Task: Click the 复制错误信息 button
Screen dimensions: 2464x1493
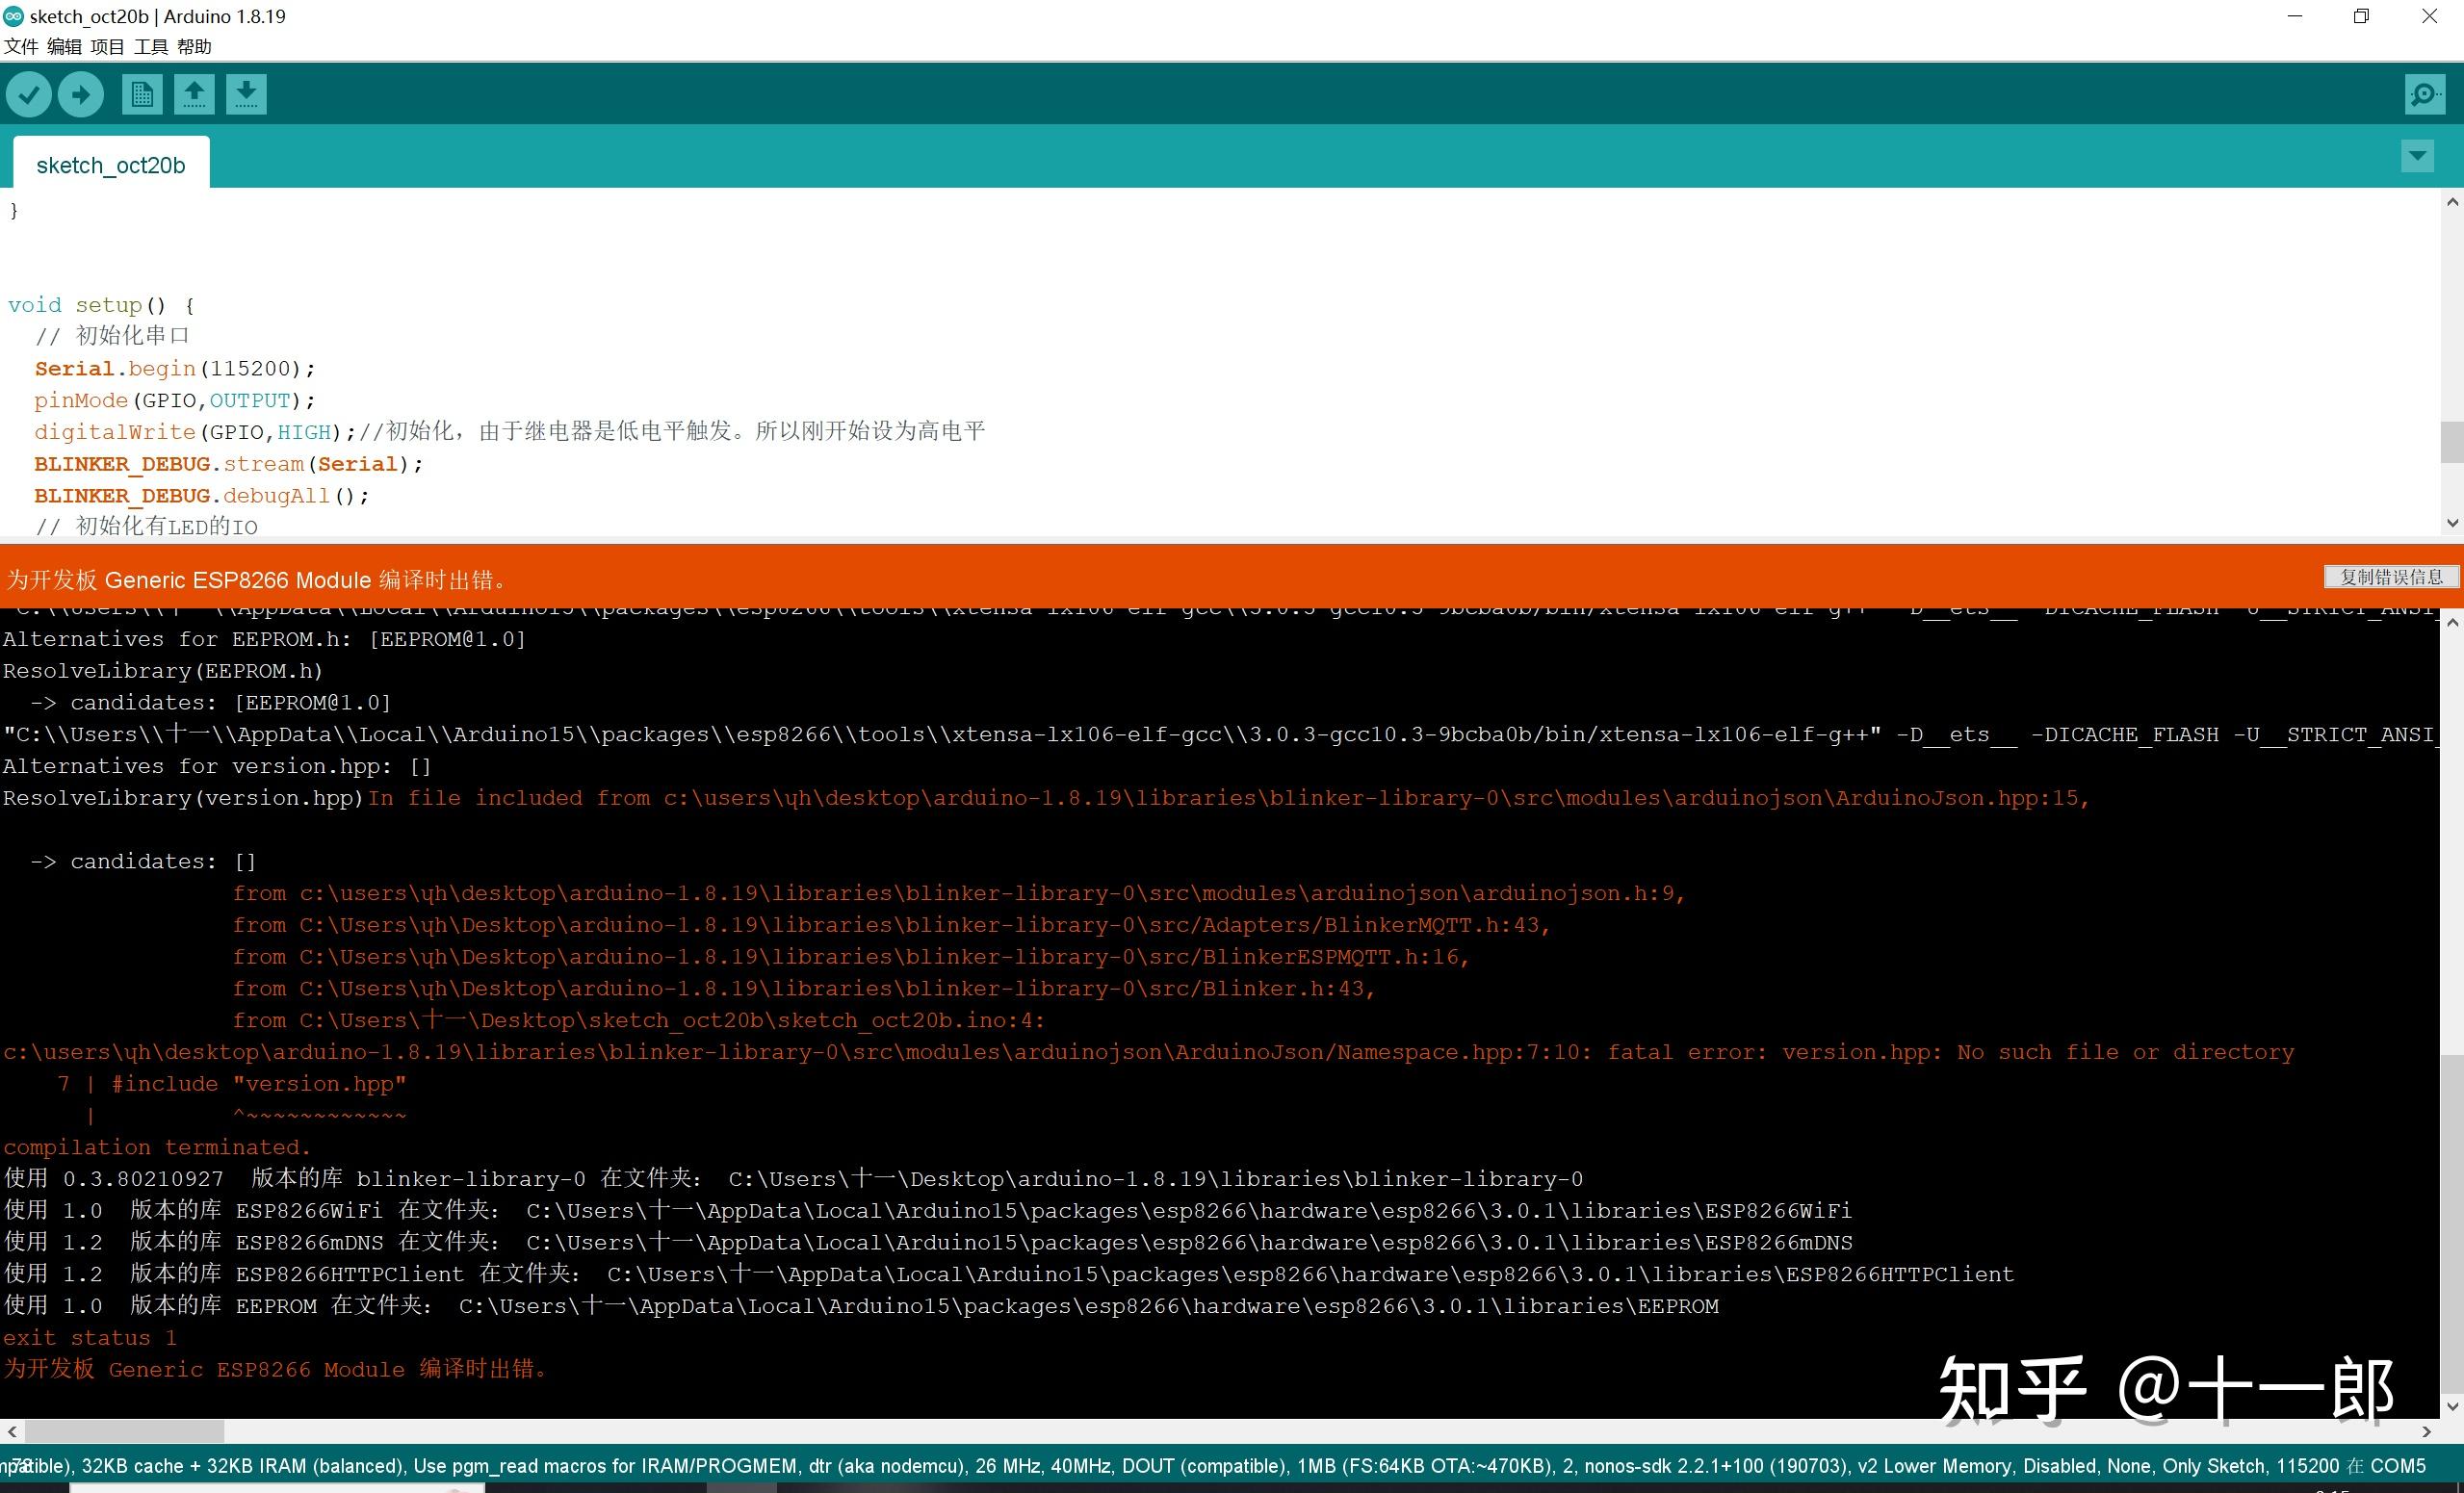Action: click(2390, 577)
